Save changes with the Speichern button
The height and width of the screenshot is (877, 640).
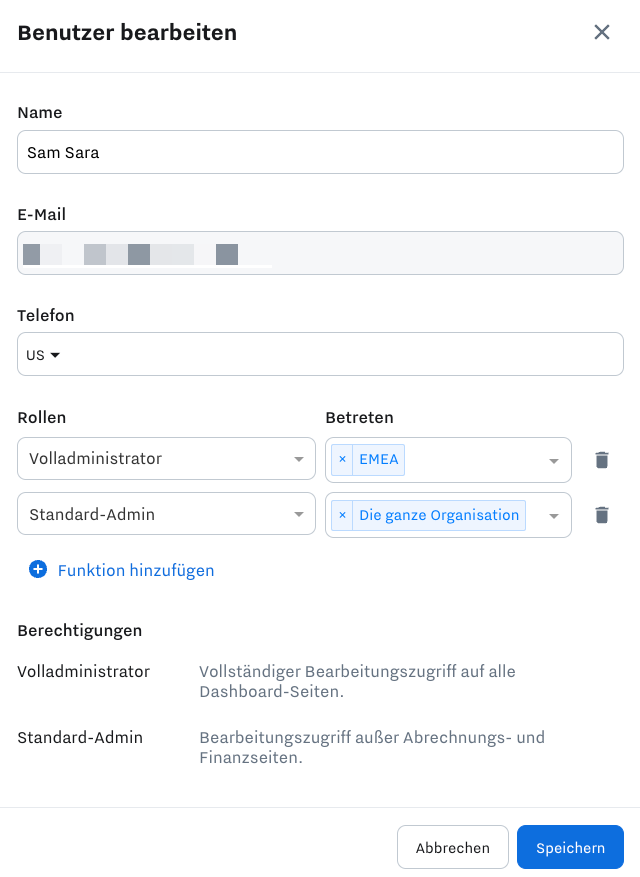[x=570, y=847]
